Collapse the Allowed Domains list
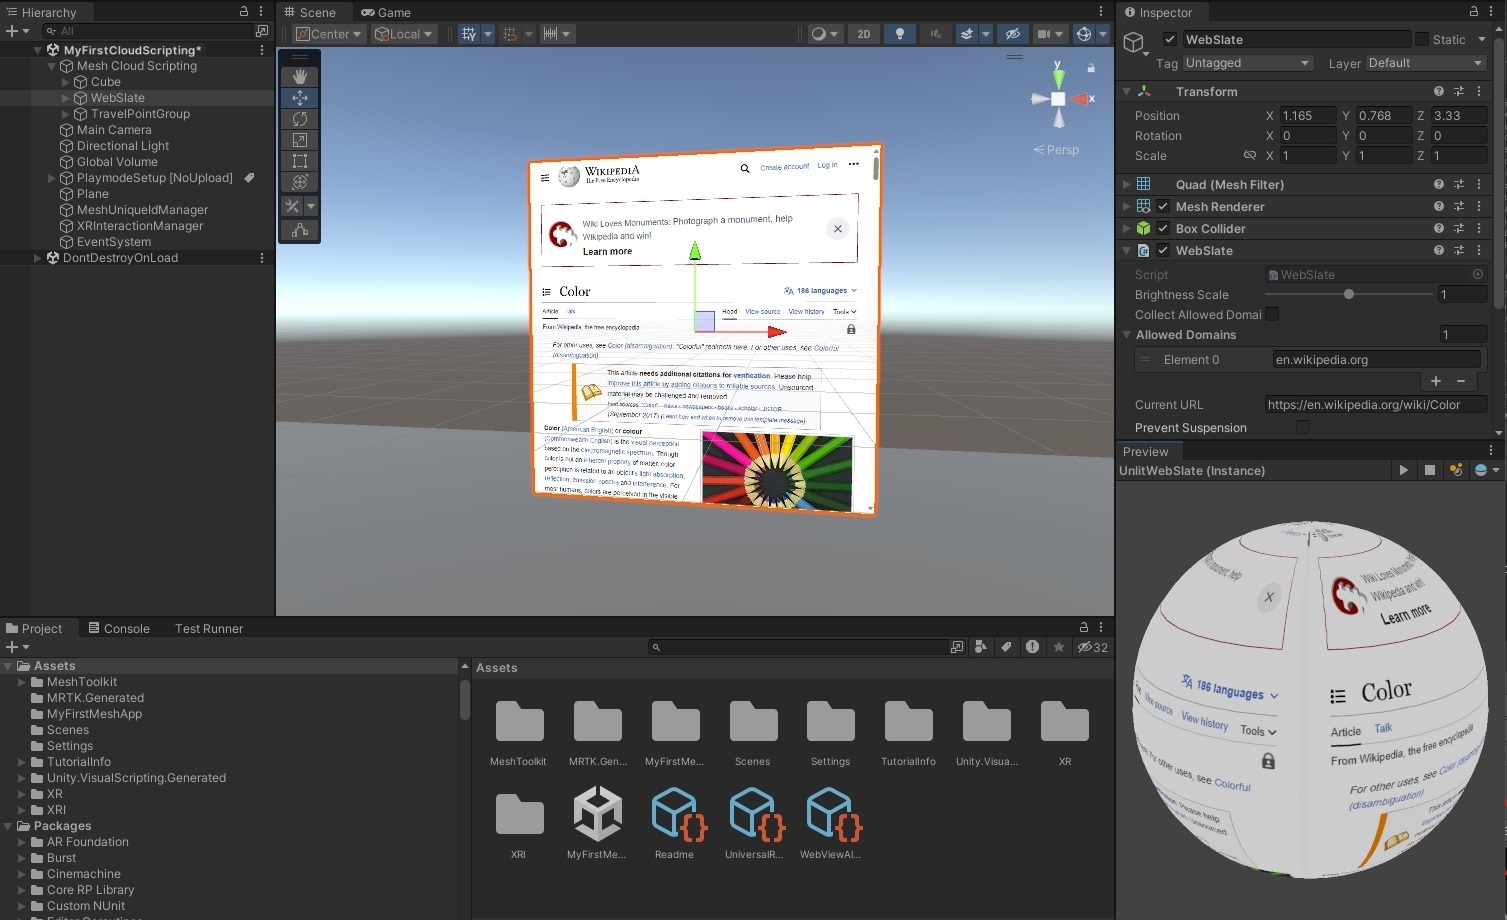This screenshot has width=1507, height=920. pos(1127,335)
